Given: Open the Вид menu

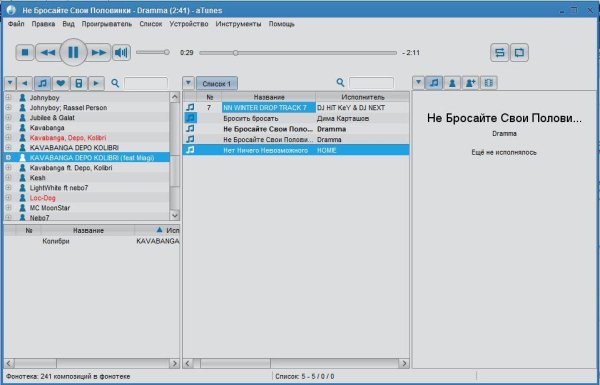Looking at the screenshot, I should (68, 24).
